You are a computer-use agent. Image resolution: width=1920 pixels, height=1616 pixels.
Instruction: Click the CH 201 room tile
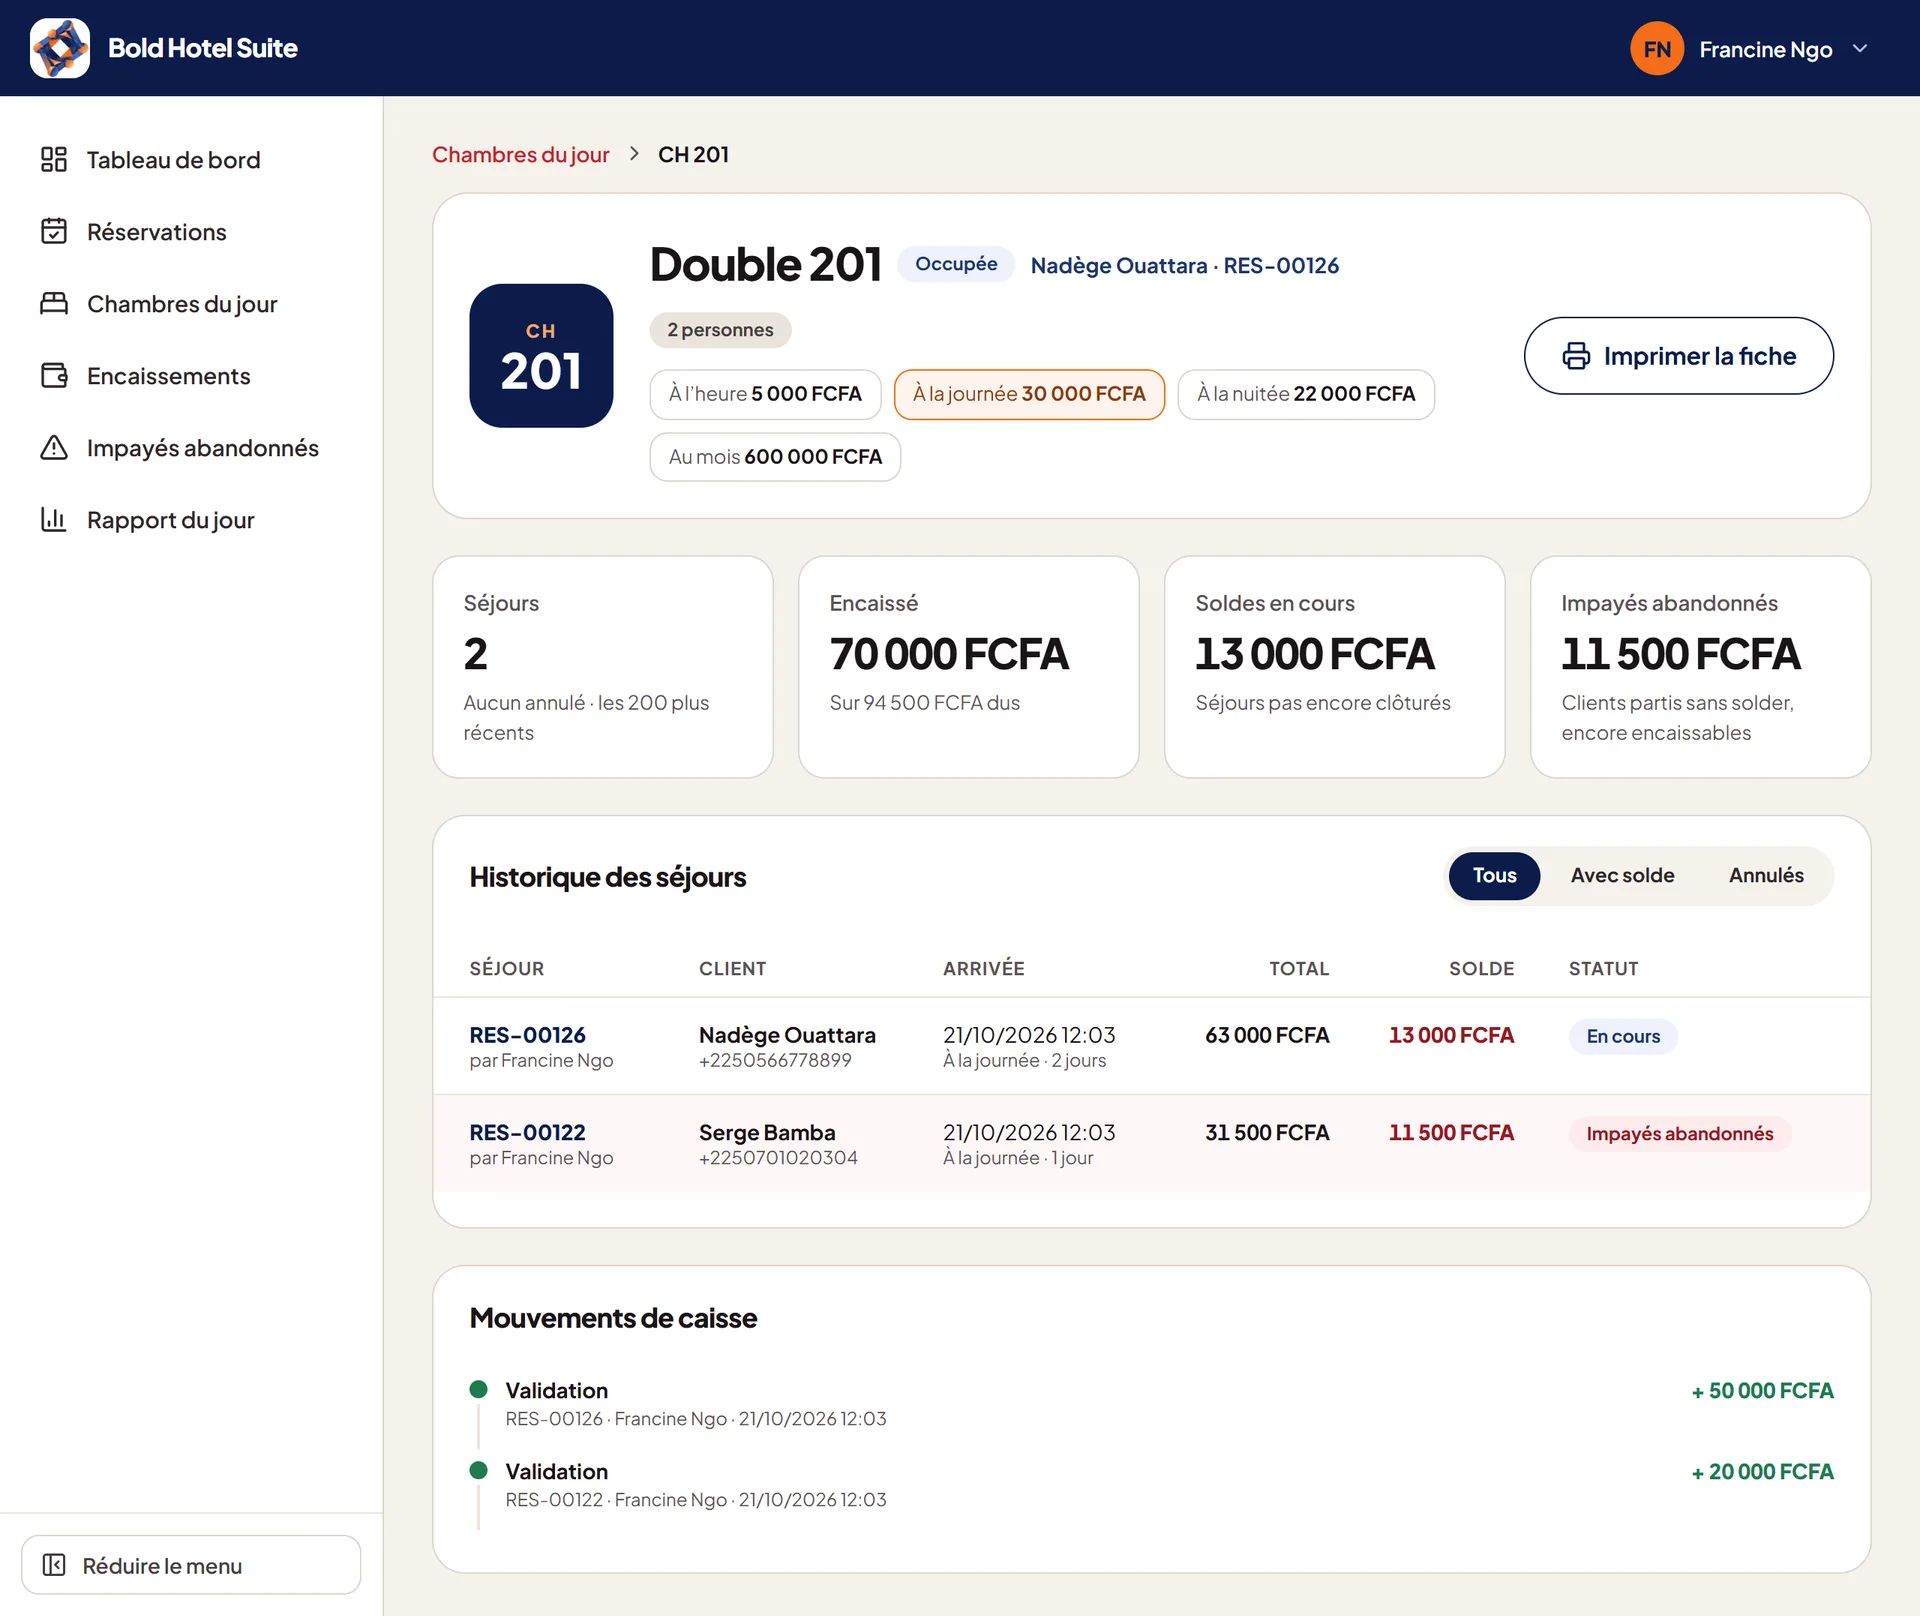click(541, 356)
